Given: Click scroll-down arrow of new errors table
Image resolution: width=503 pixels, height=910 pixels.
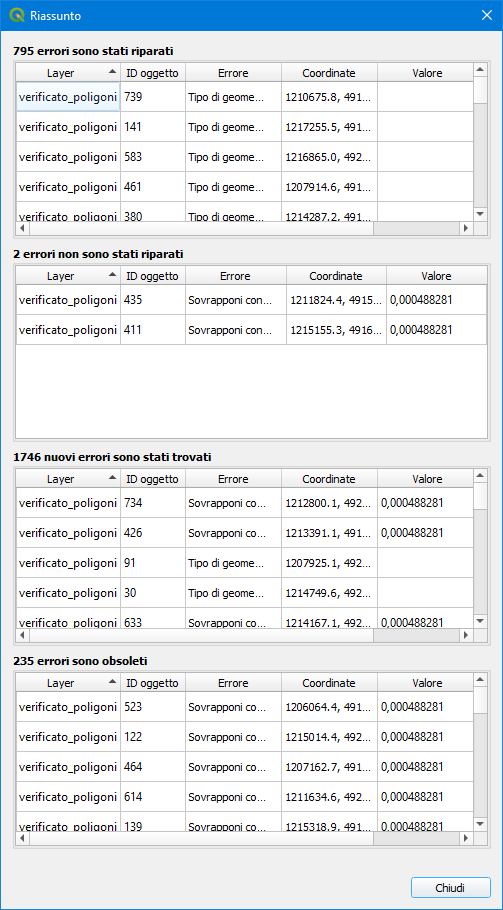Looking at the screenshot, I should coord(480,621).
